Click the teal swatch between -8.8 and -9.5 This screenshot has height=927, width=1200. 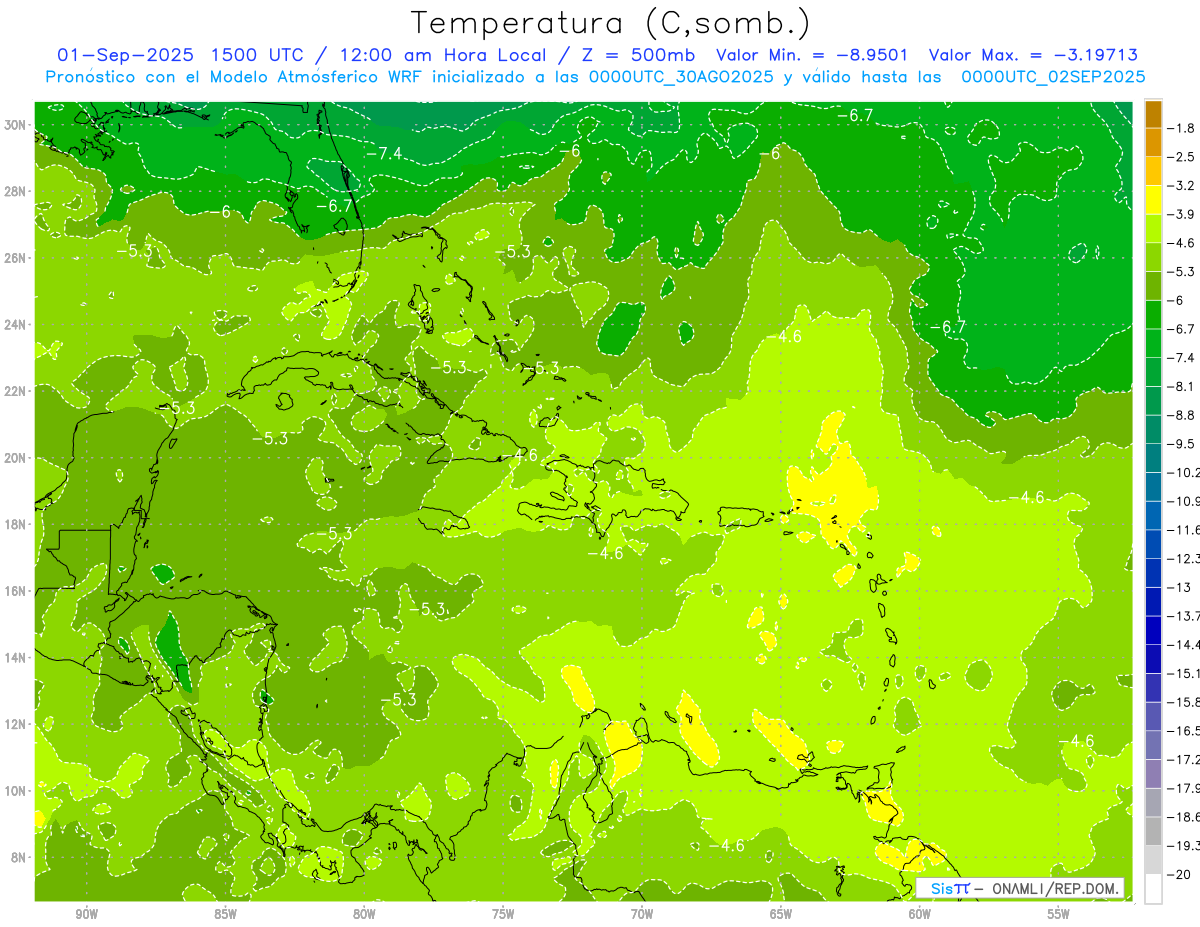(x=1153, y=429)
